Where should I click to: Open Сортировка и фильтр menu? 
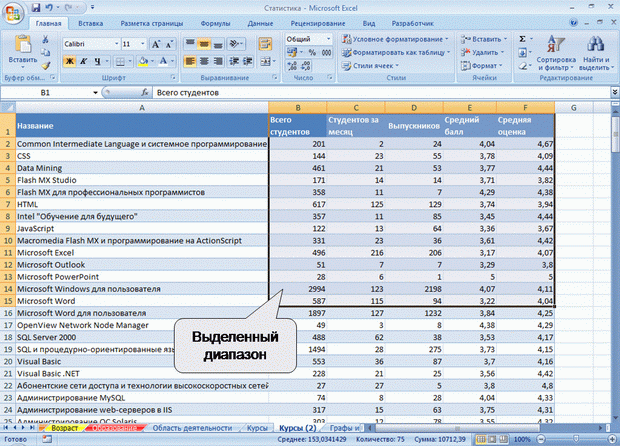(x=556, y=53)
